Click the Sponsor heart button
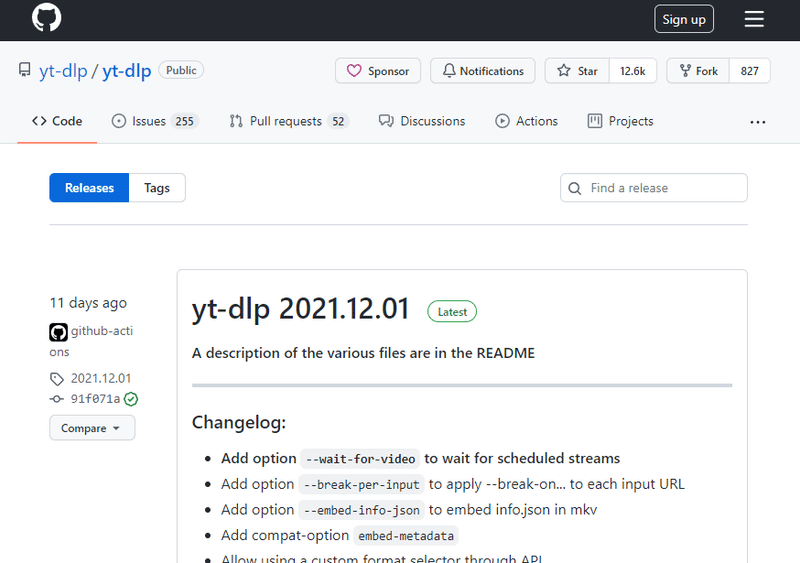Image resolution: width=800 pixels, height=563 pixels. click(x=378, y=71)
